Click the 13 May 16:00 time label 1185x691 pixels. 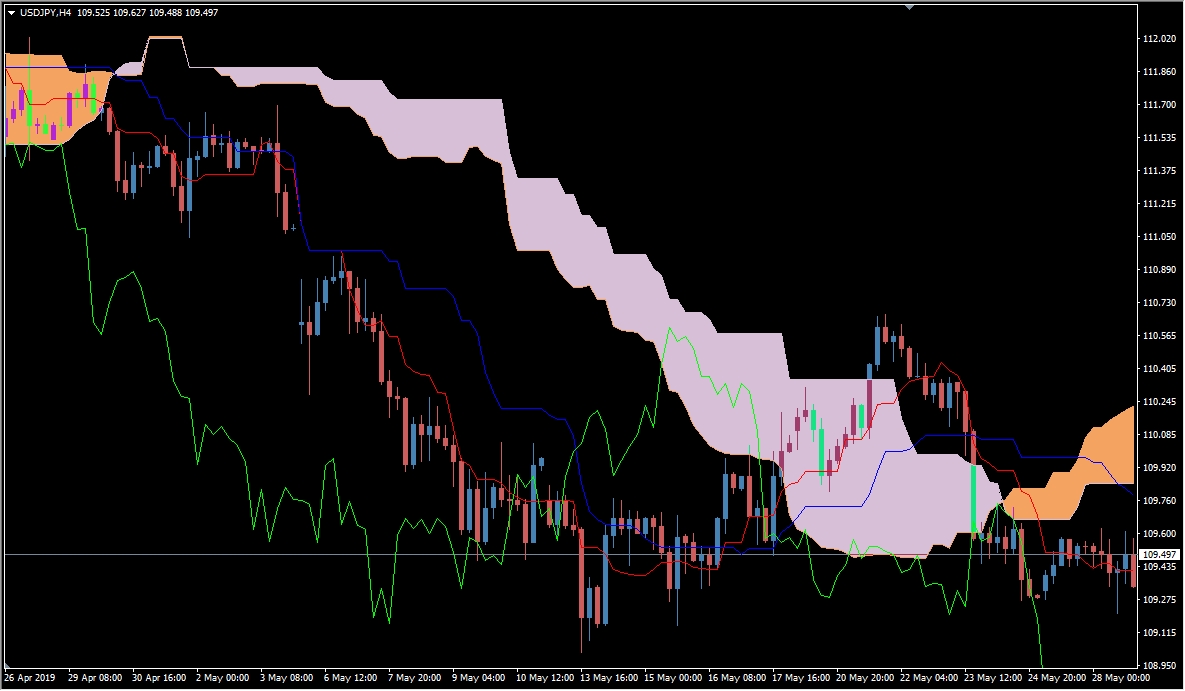pos(608,678)
